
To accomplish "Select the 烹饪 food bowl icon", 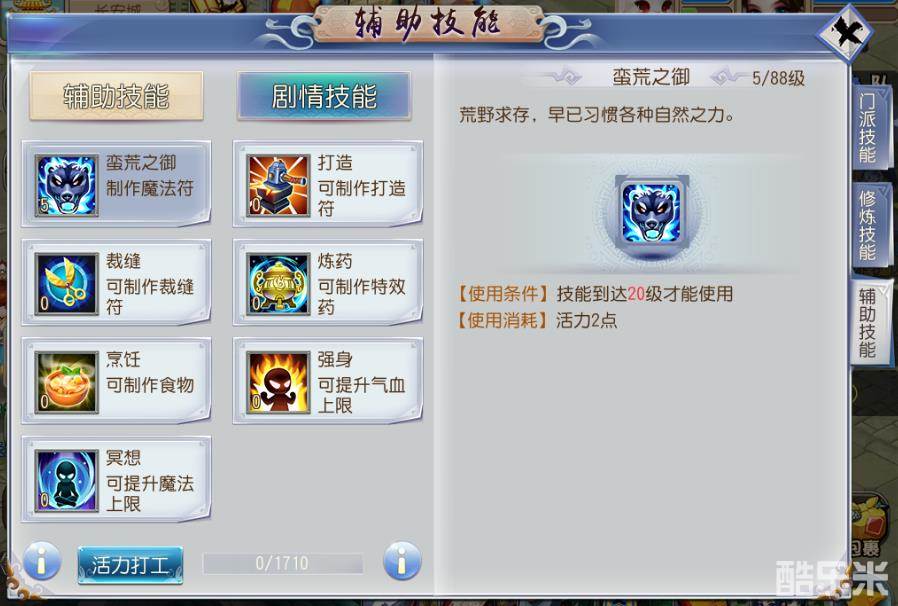I will tap(66, 382).
